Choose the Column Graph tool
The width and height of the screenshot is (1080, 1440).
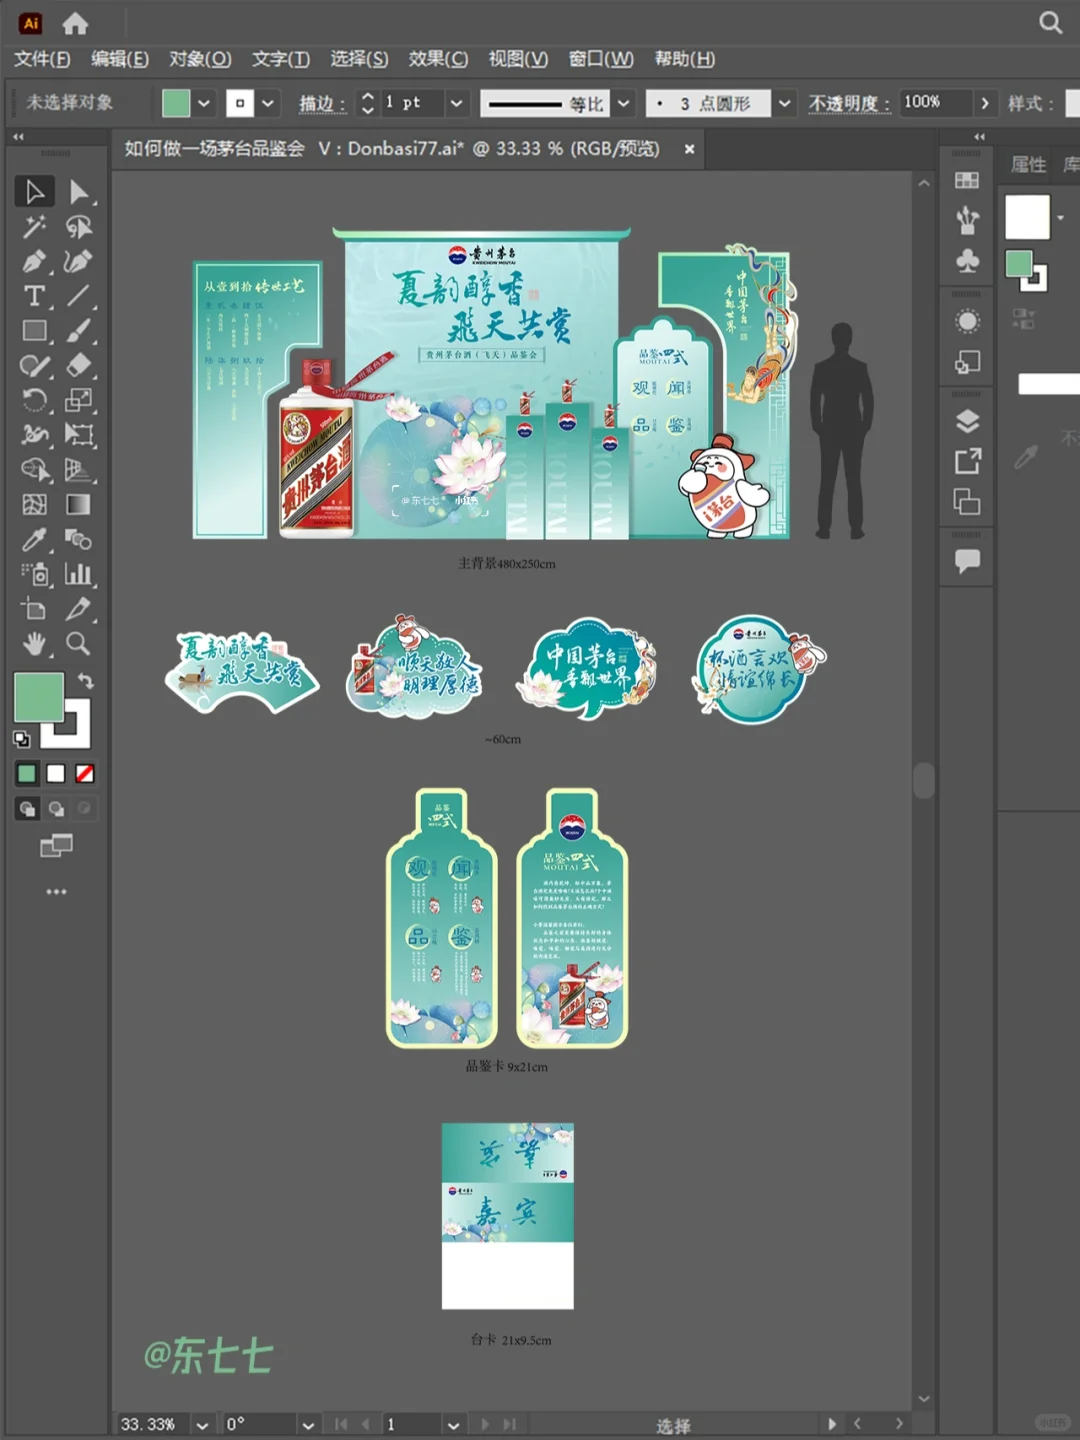click(79, 574)
